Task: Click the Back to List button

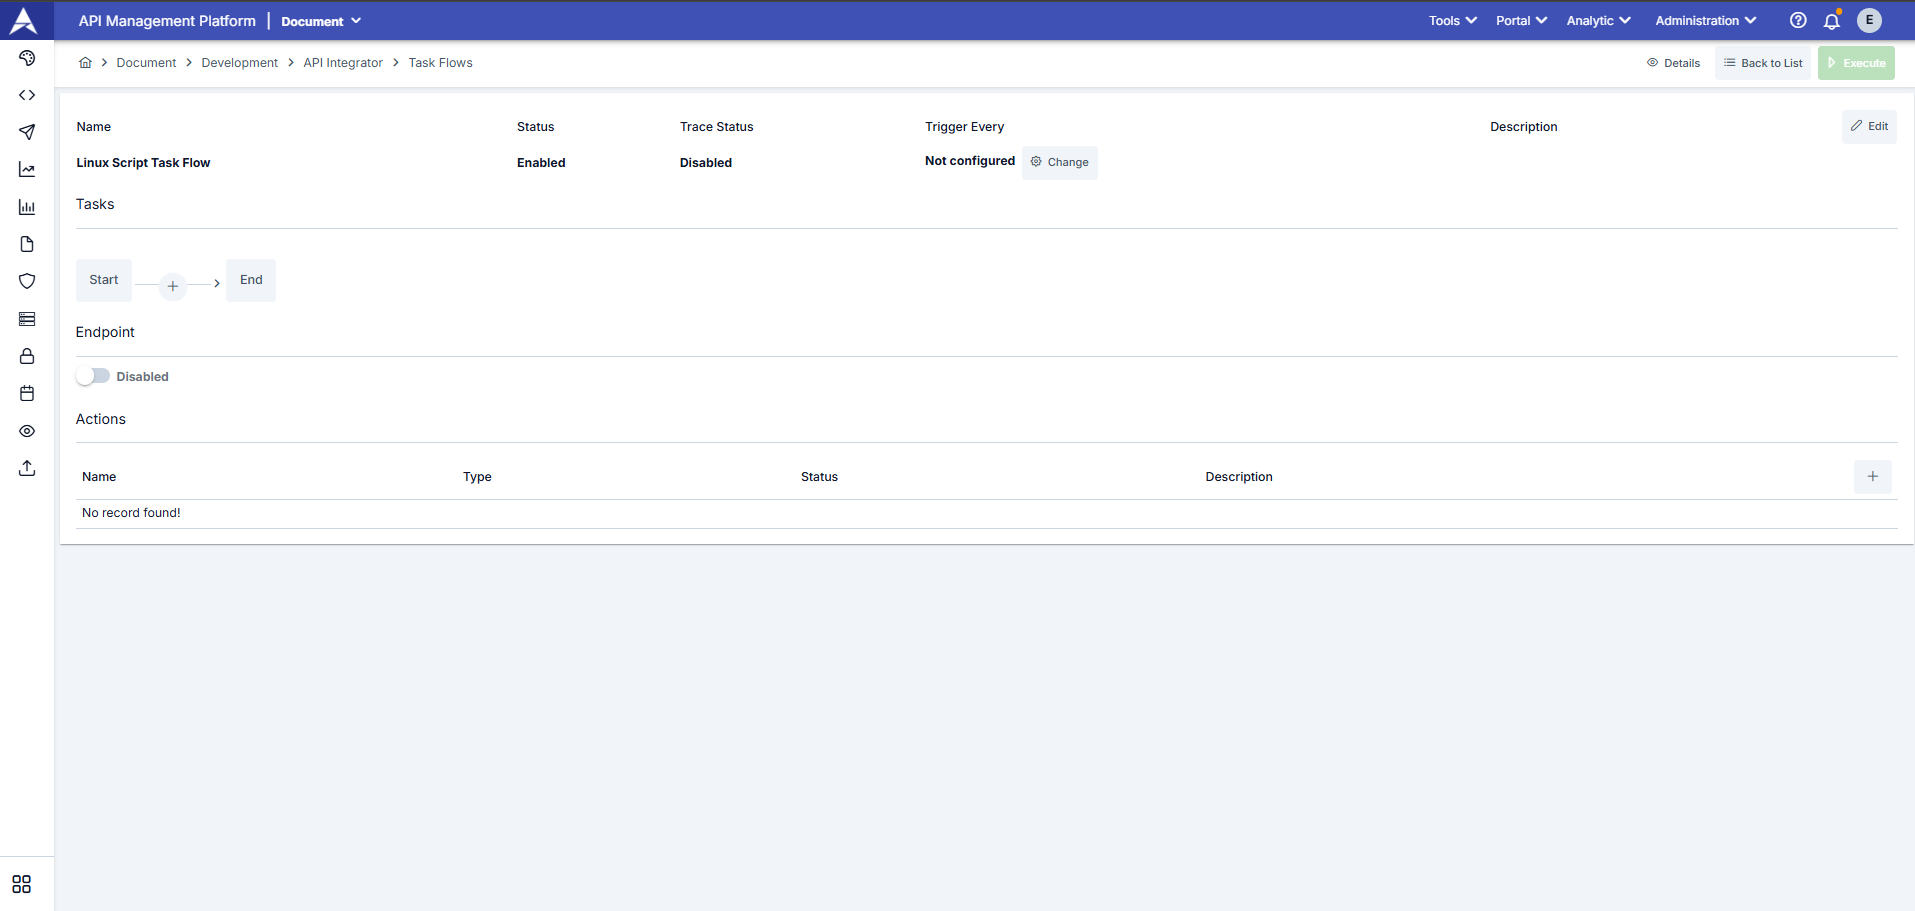Action: click(1763, 63)
